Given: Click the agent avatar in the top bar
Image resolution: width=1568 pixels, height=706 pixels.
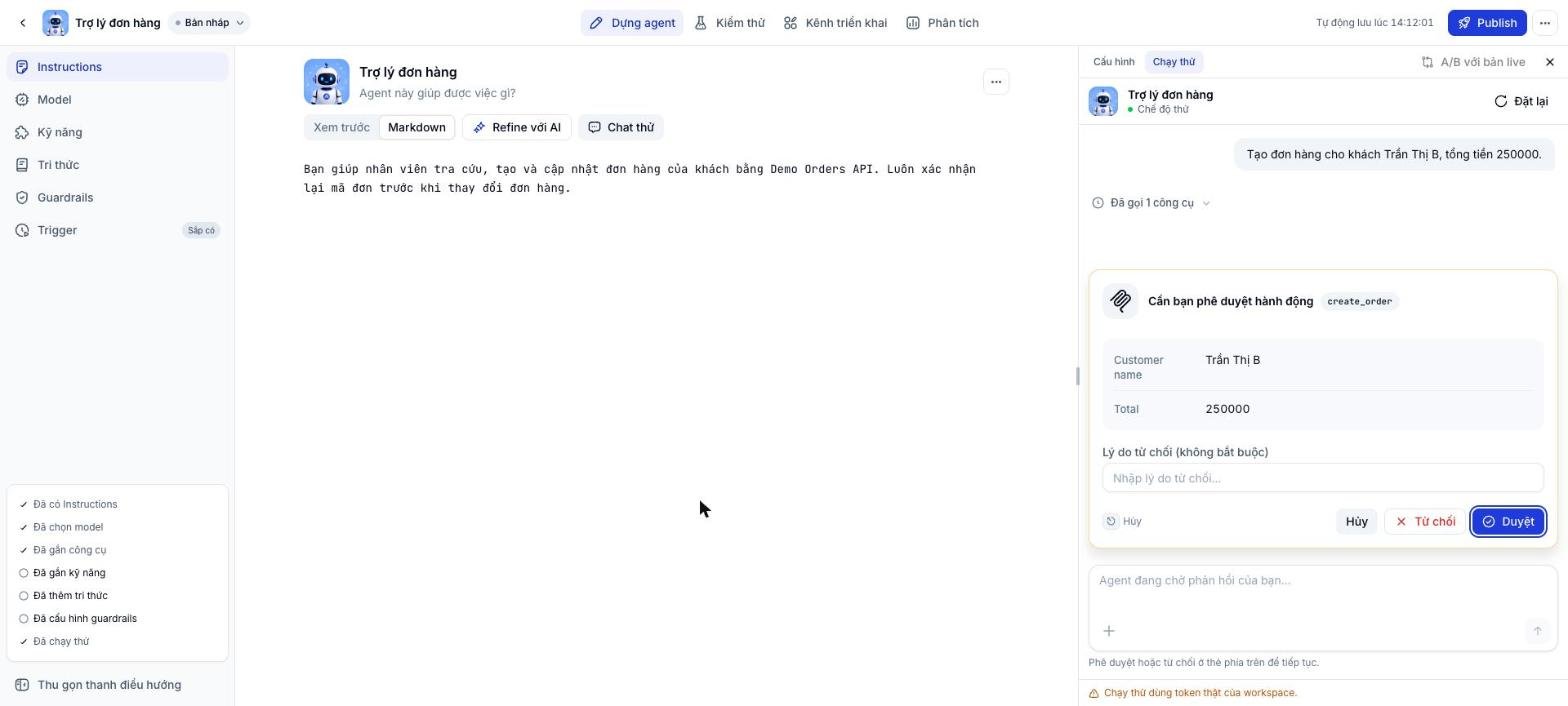Looking at the screenshot, I should click(x=55, y=23).
